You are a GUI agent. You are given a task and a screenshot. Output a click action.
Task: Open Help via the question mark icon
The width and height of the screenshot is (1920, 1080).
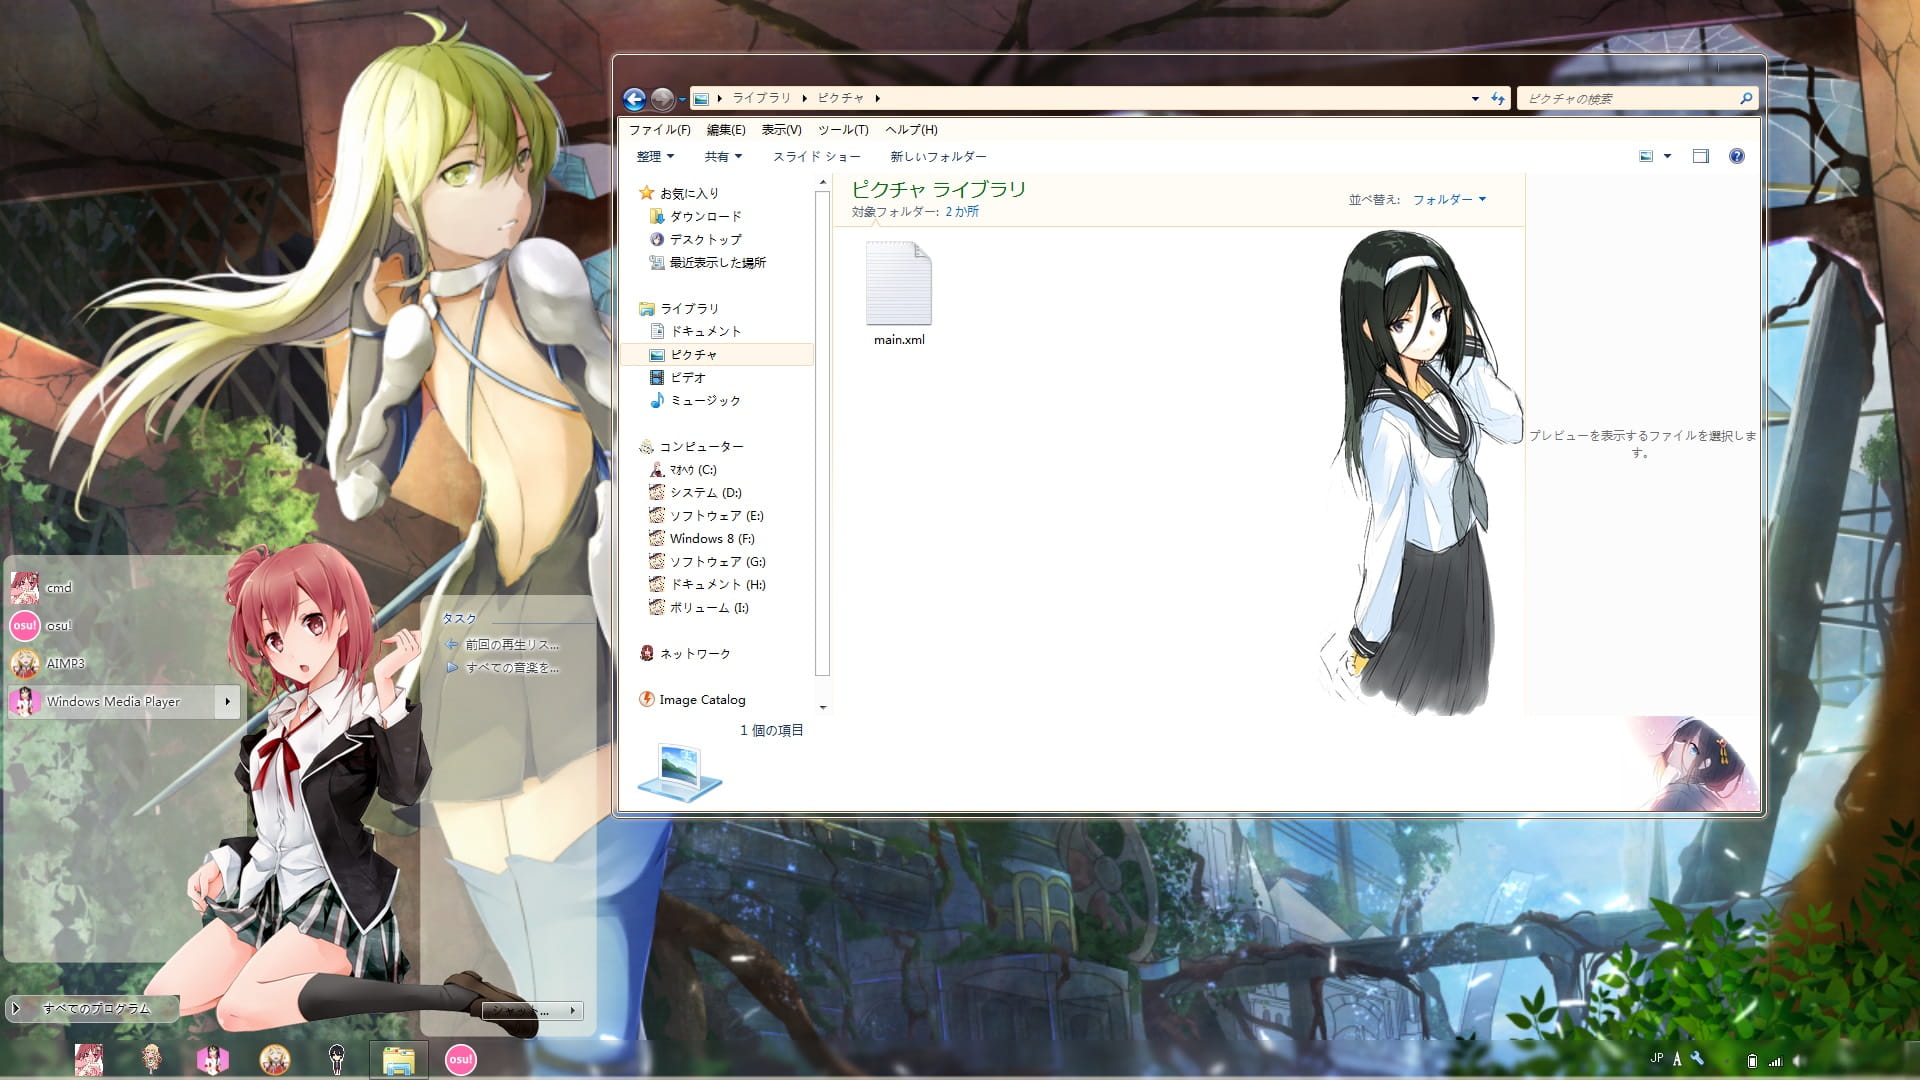[x=1737, y=156]
